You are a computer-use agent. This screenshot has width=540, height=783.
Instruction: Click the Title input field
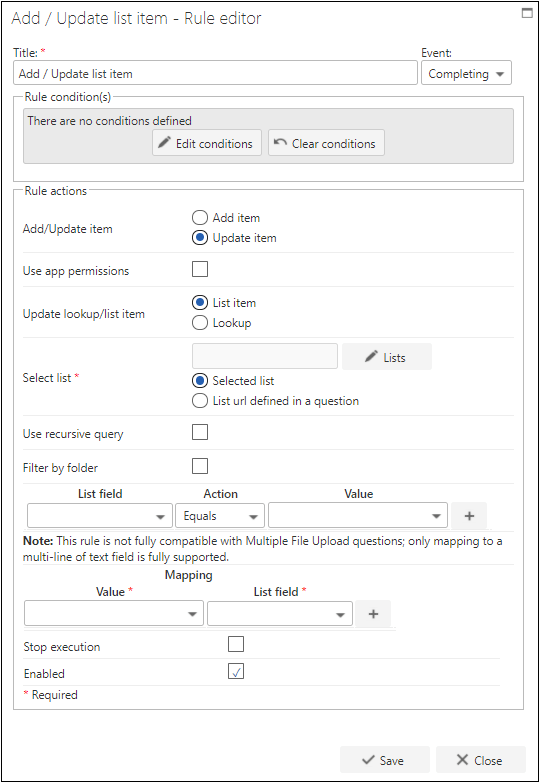pyautogui.click(x=215, y=73)
